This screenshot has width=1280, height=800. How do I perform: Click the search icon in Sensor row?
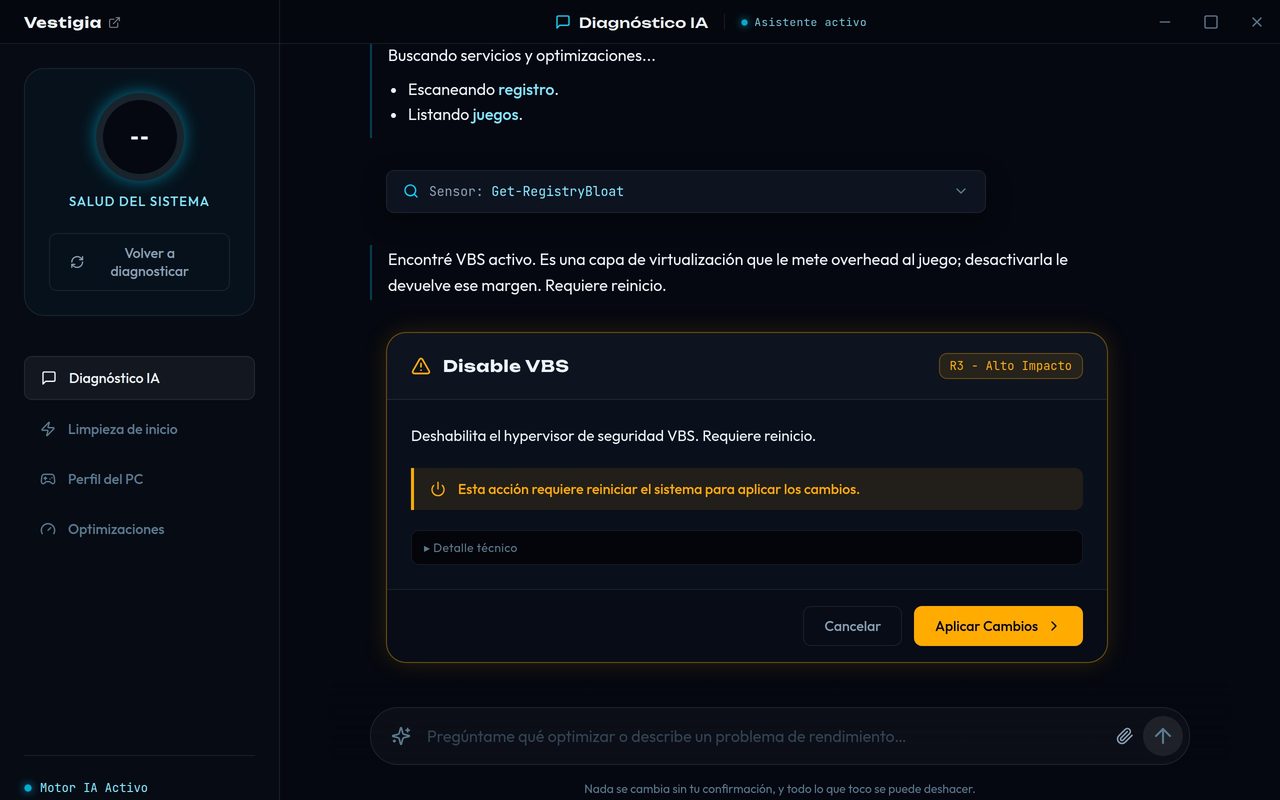tap(410, 191)
